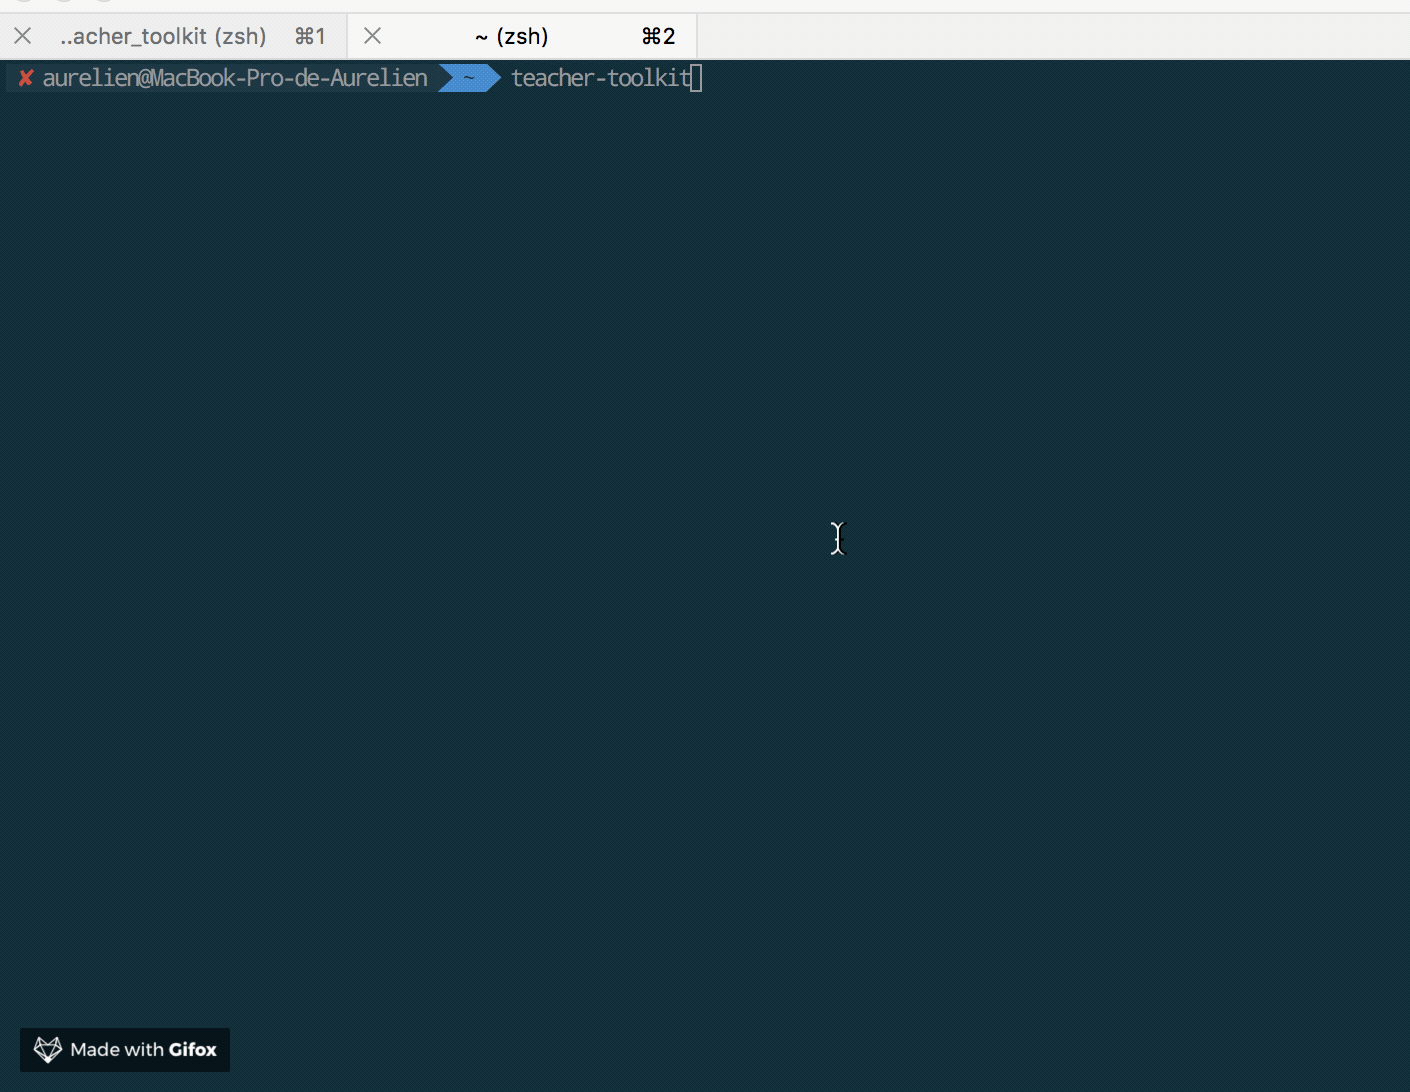Screen dimensions: 1410x1092
Task: Switch to the ~ (zsh) tab
Action: (523, 36)
